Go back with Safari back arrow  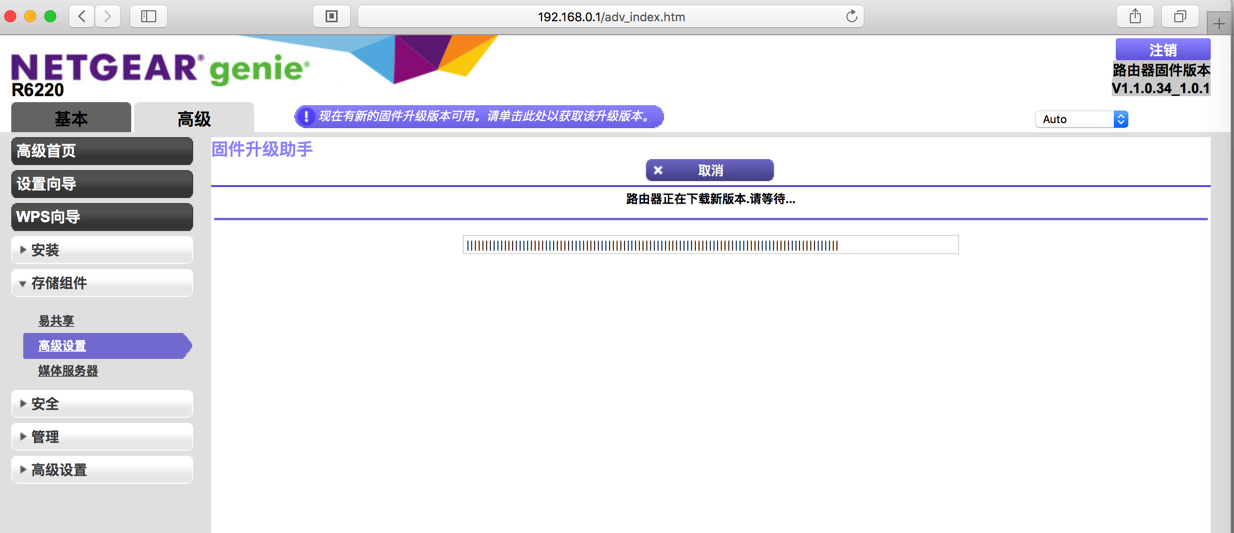click(82, 16)
